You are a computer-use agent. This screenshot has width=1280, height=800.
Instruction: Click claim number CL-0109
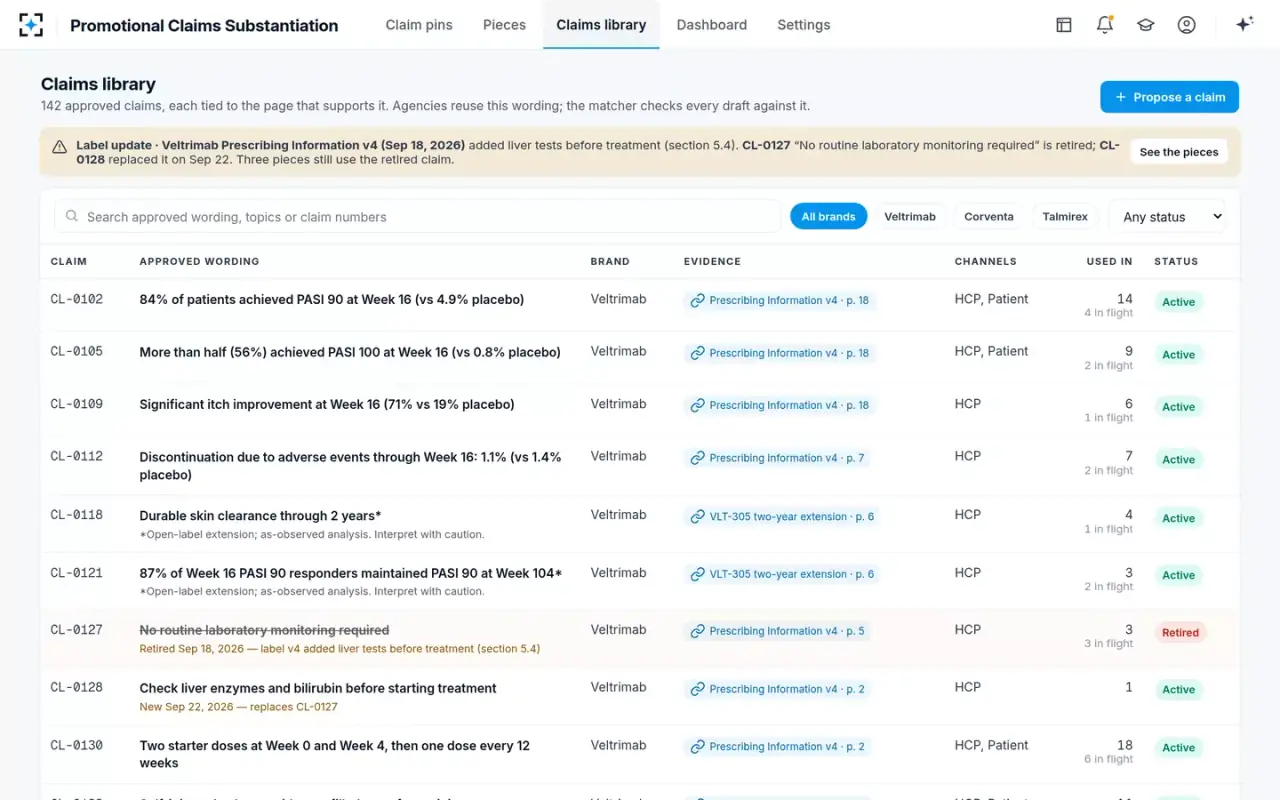click(77, 404)
